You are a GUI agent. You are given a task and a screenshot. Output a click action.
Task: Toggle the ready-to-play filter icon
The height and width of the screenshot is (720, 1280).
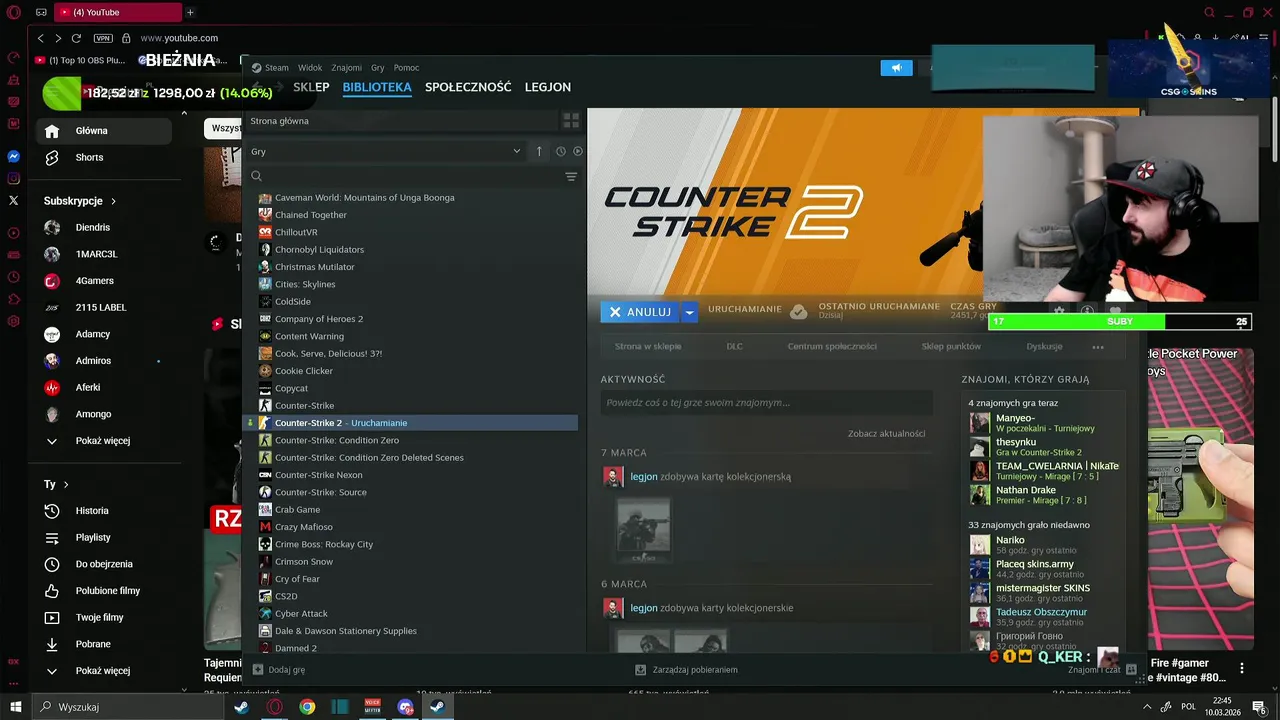coord(577,151)
